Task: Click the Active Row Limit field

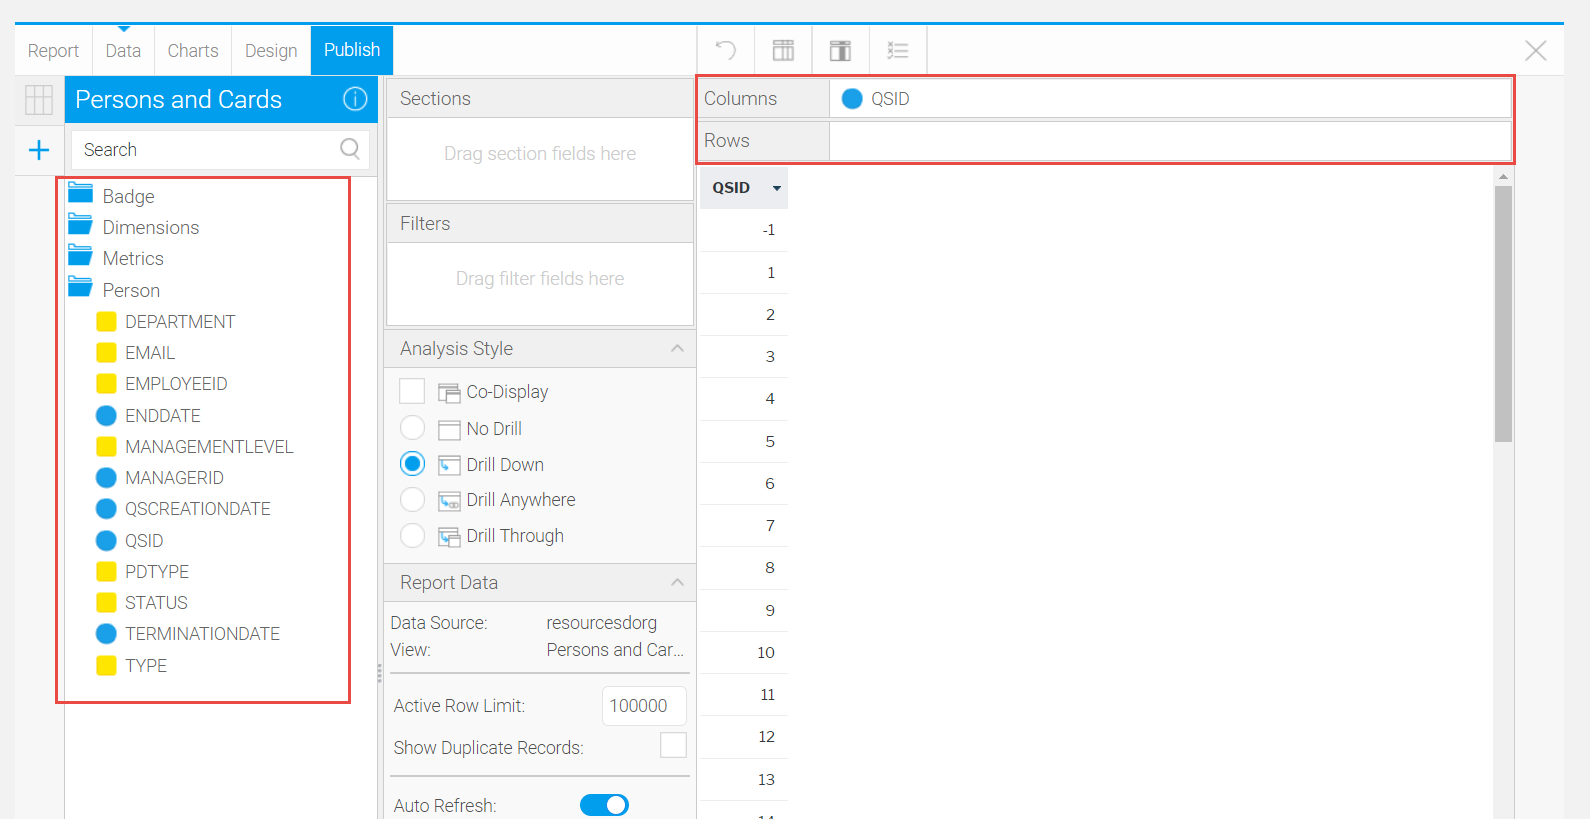Action: [x=644, y=705]
